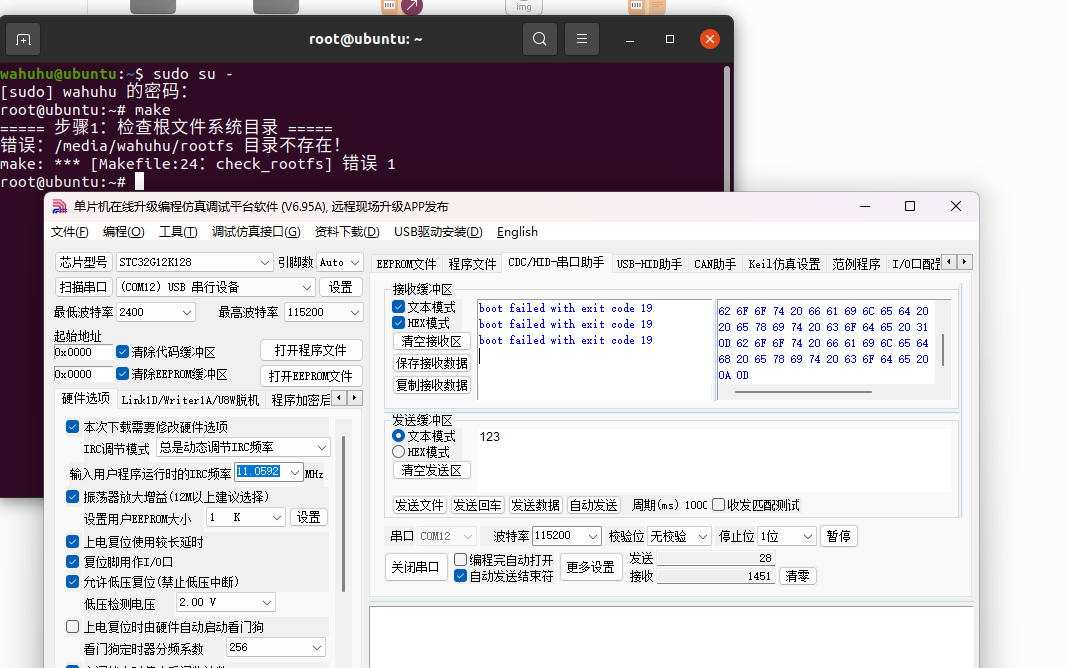This screenshot has width=1067, height=668.
Task: Switch to the CAN助手 tab
Action: click(x=714, y=264)
